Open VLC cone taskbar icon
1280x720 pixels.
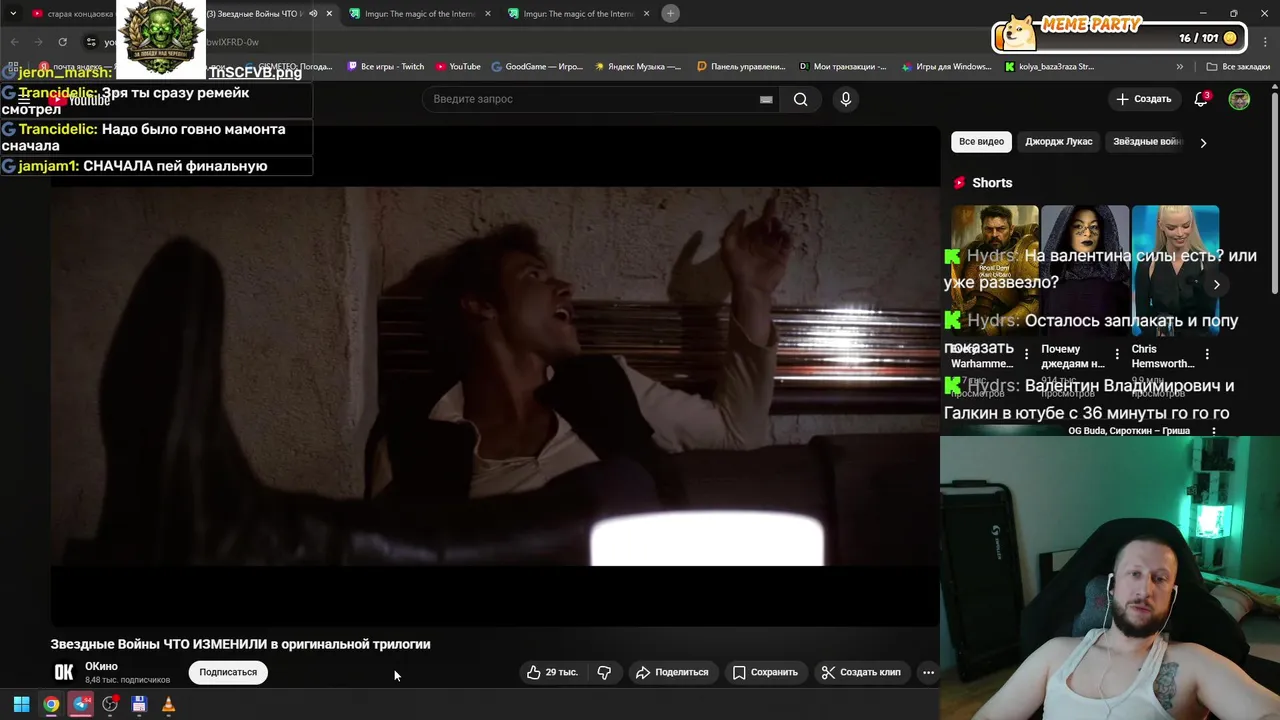click(168, 704)
